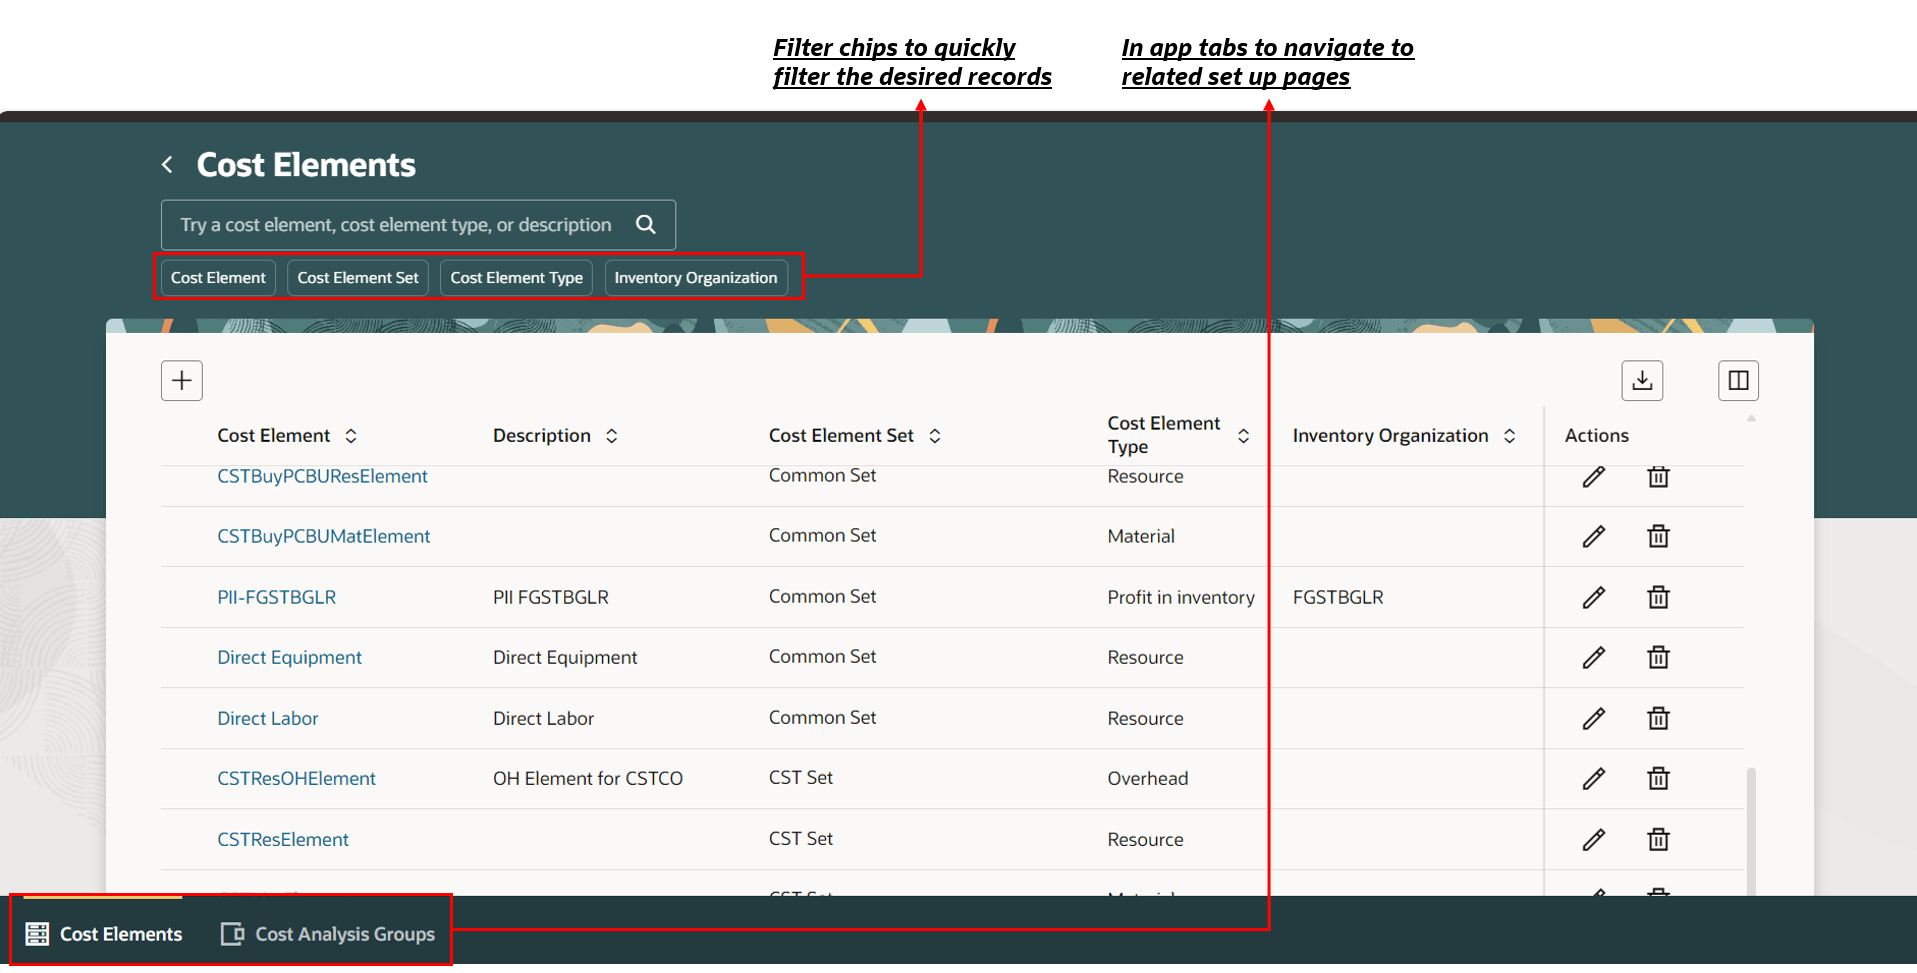Image resolution: width=1917 pixels, height=973 pixels.
Task: Edit CSTResOHElement using its pencil icon
Action: 1592,779
